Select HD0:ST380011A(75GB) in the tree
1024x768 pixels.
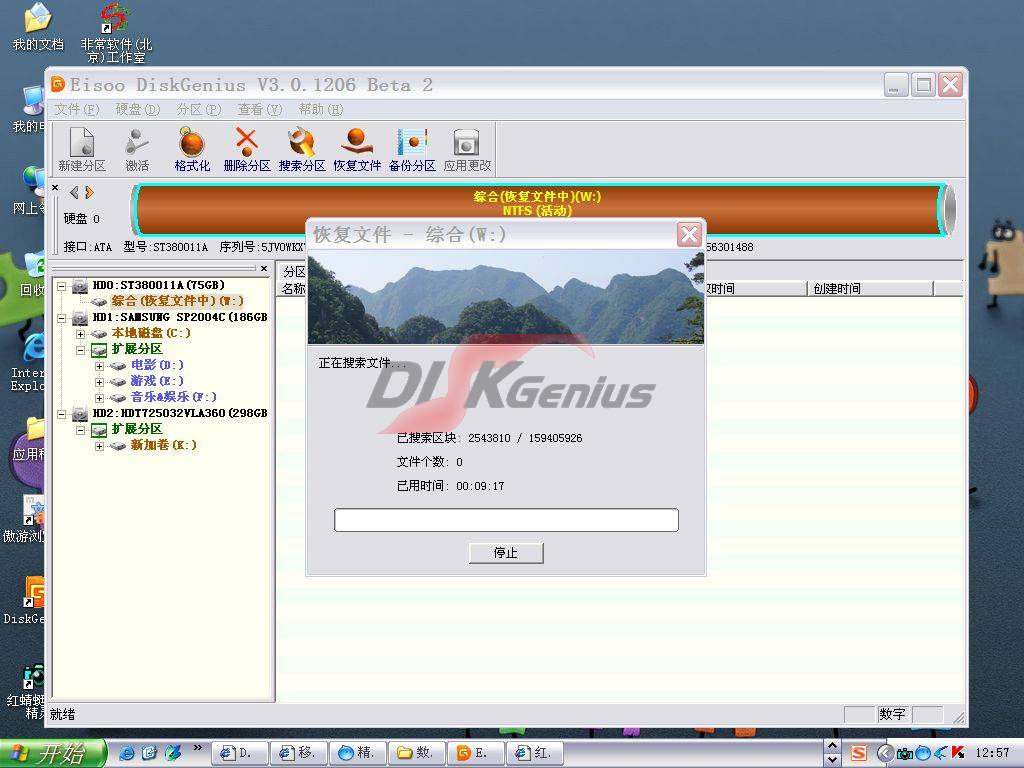click(159, 285)
